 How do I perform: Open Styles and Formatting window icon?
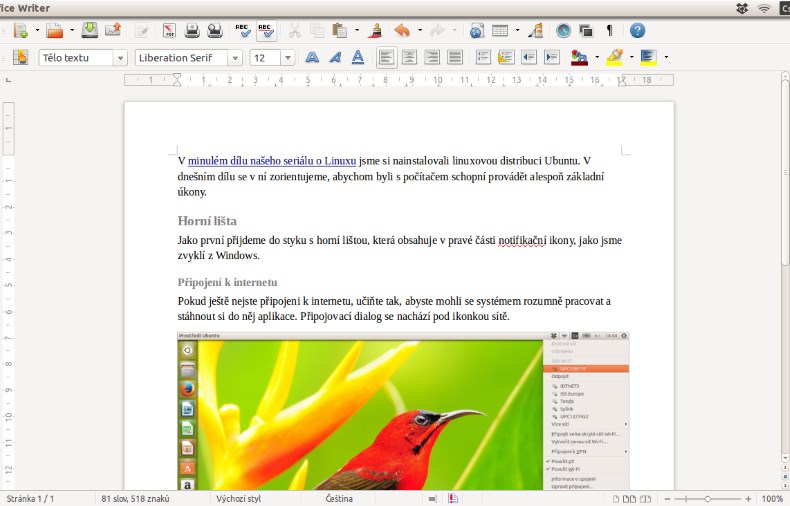[21, 57]
